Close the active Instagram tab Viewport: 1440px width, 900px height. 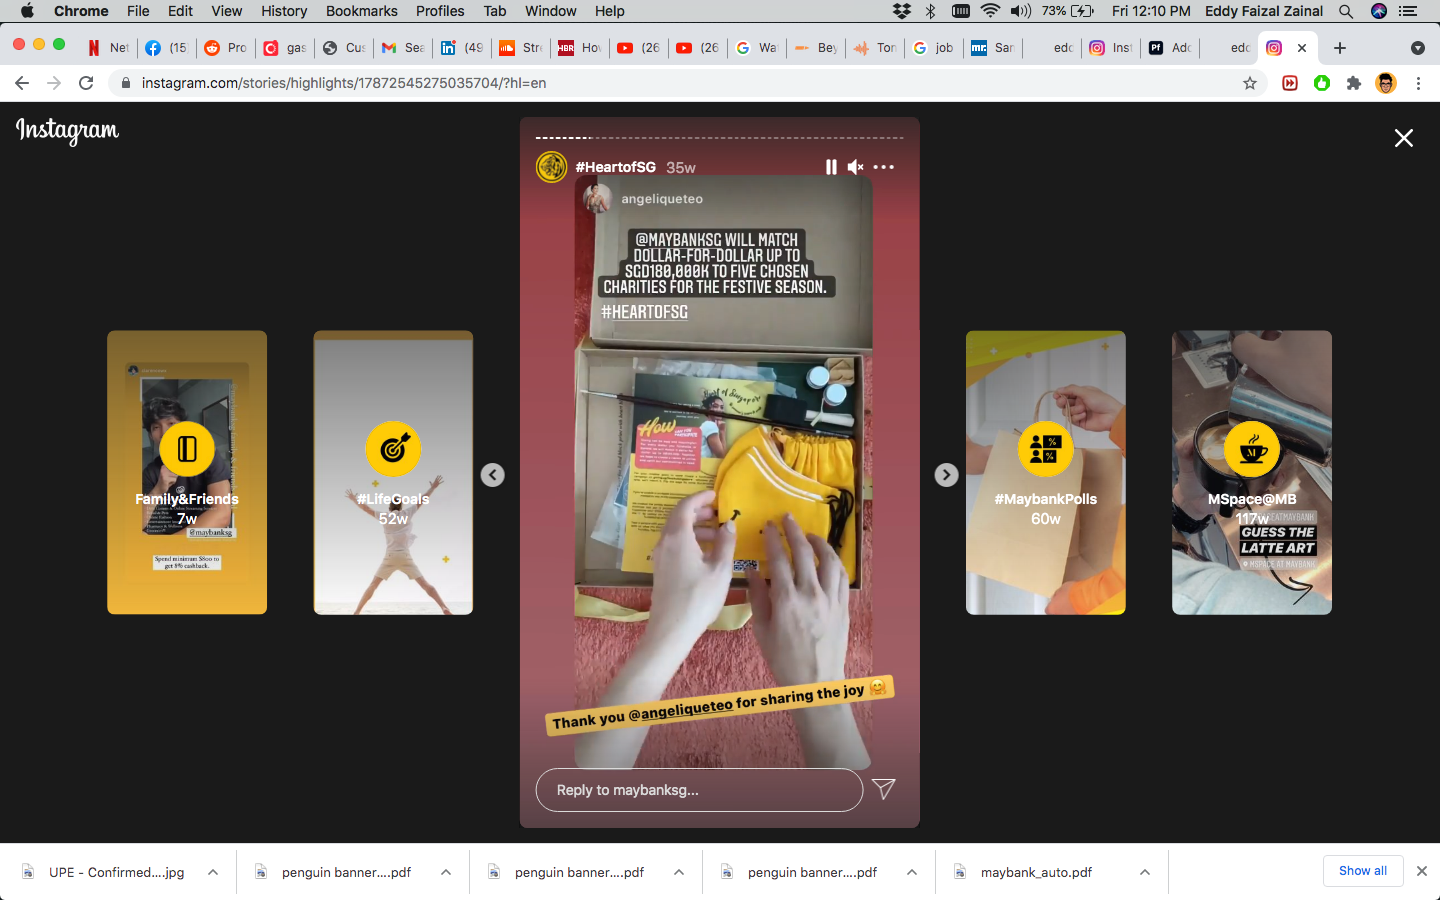tap(1302, 47)
